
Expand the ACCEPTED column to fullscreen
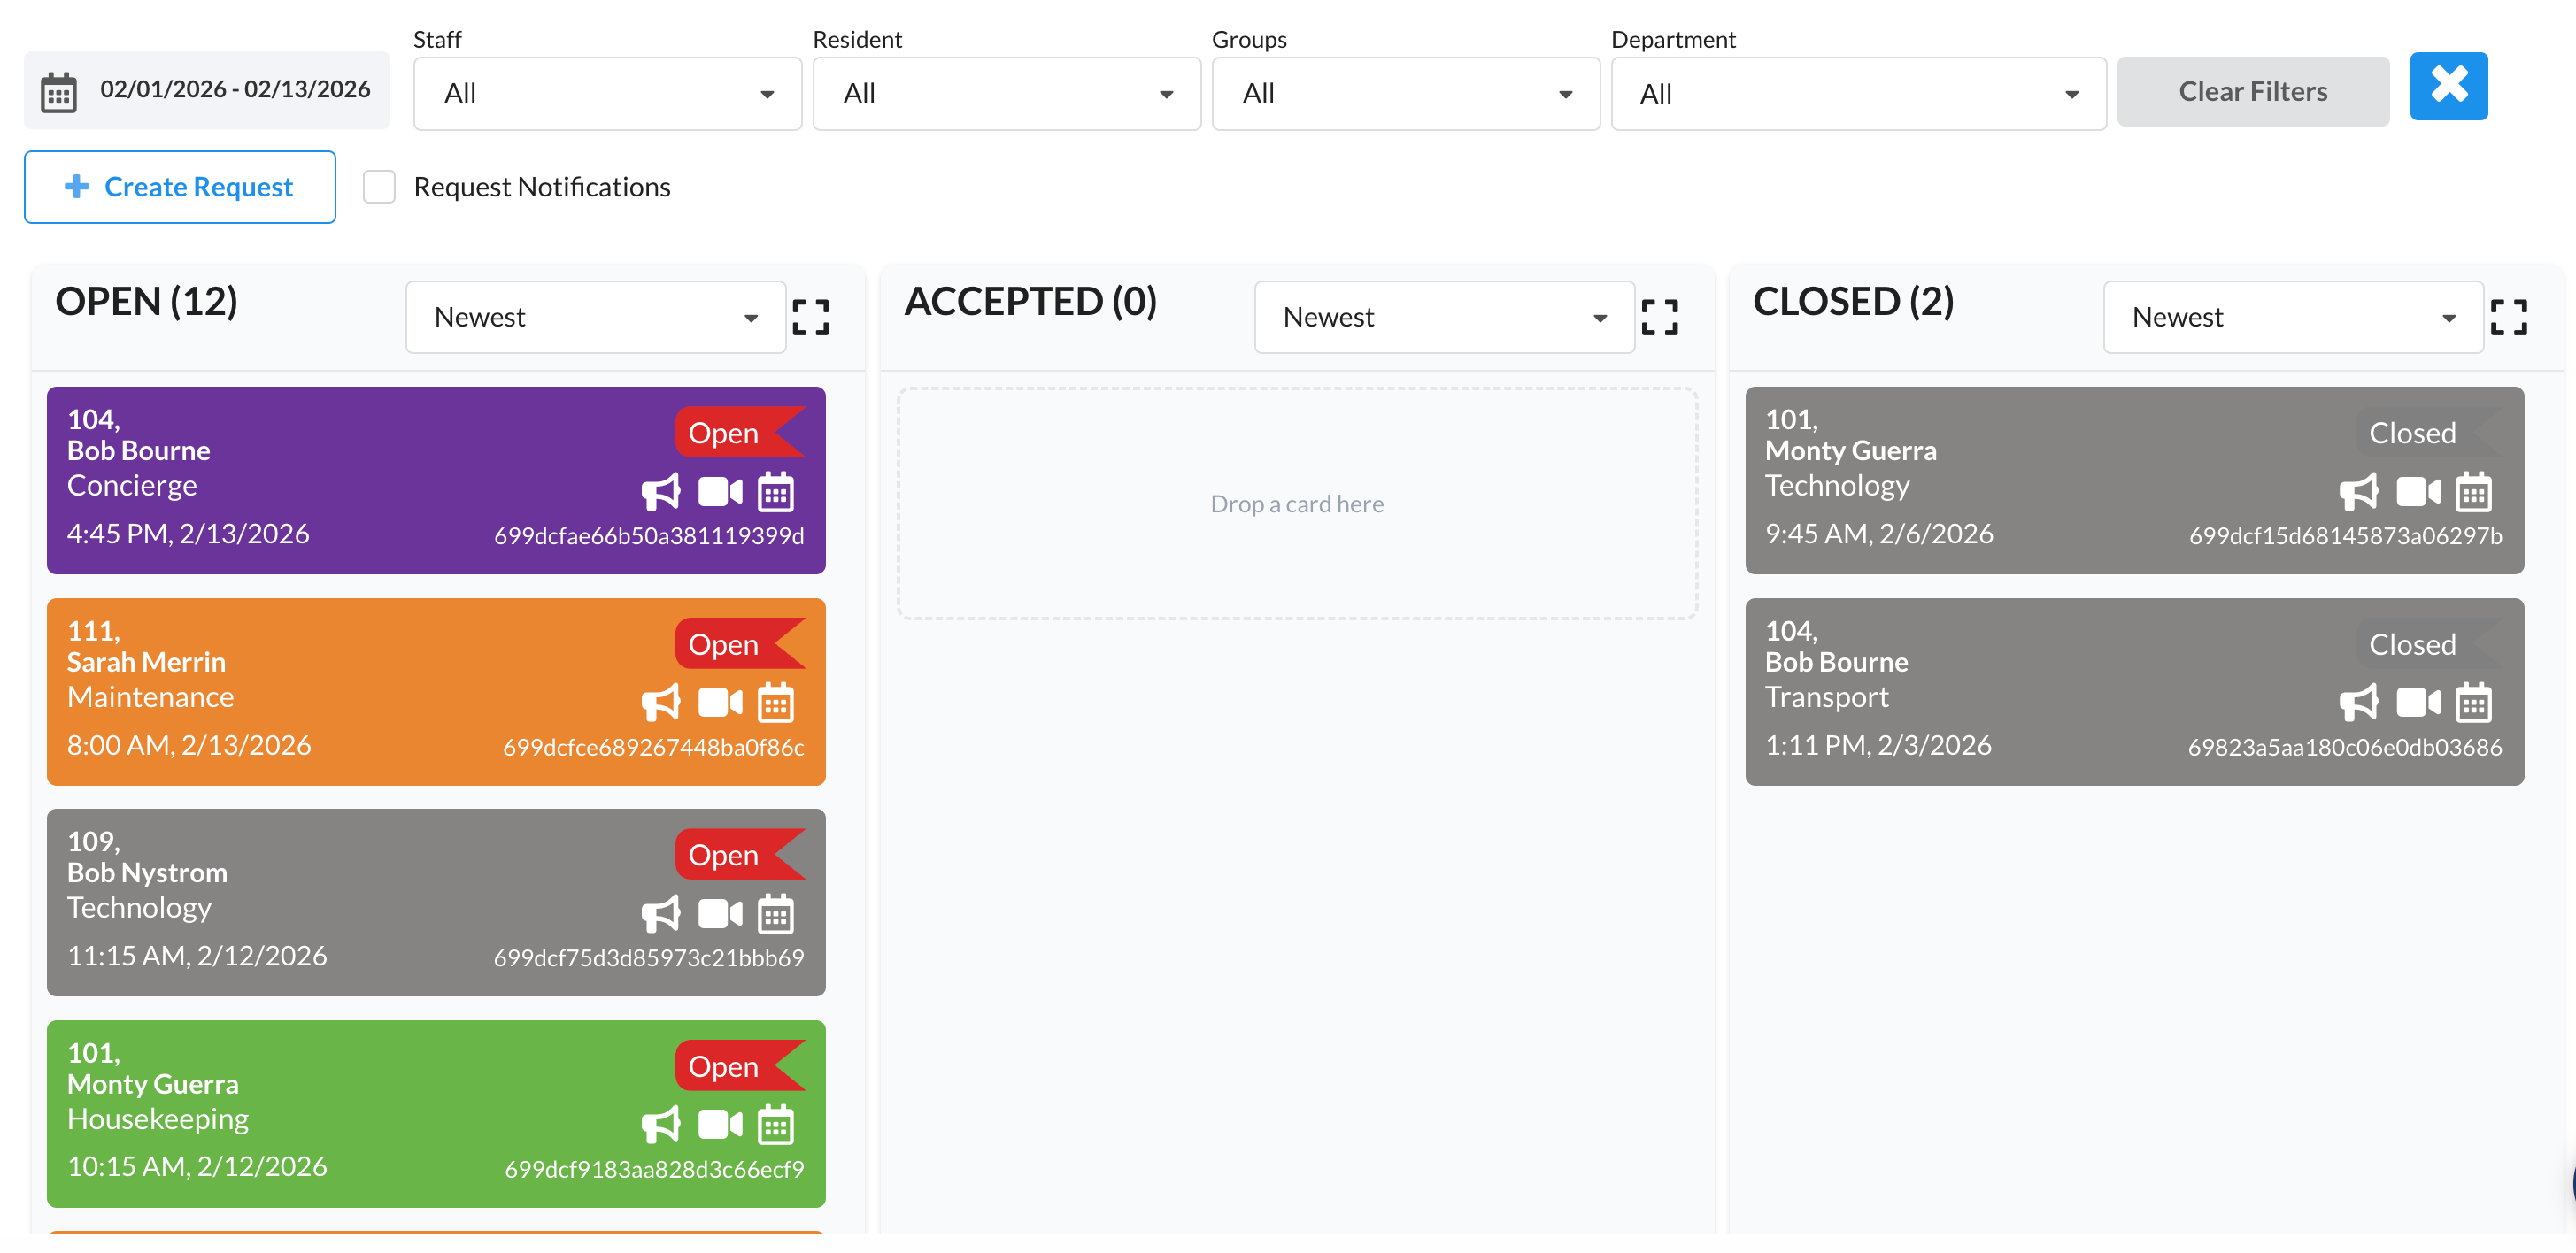1660,316
